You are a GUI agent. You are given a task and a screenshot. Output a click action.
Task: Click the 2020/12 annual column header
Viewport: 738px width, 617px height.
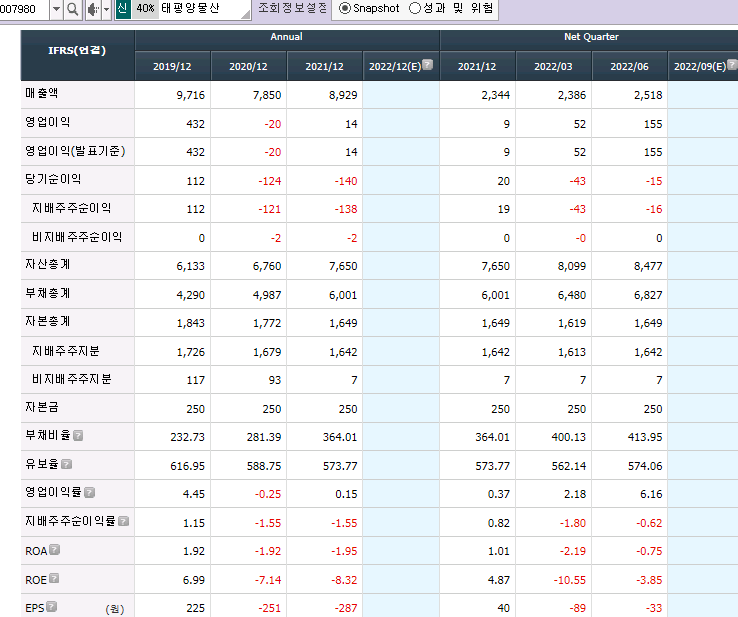(x=249, y=66)
